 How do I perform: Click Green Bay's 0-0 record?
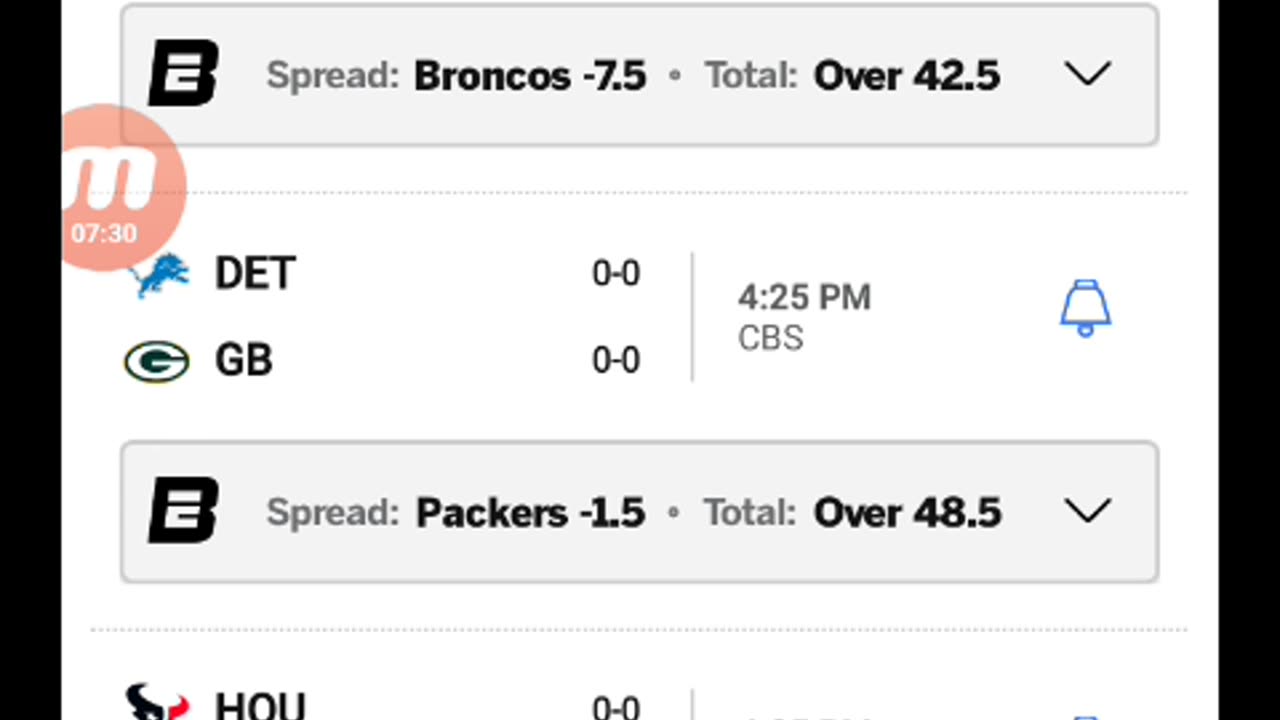tap(615, 360)
